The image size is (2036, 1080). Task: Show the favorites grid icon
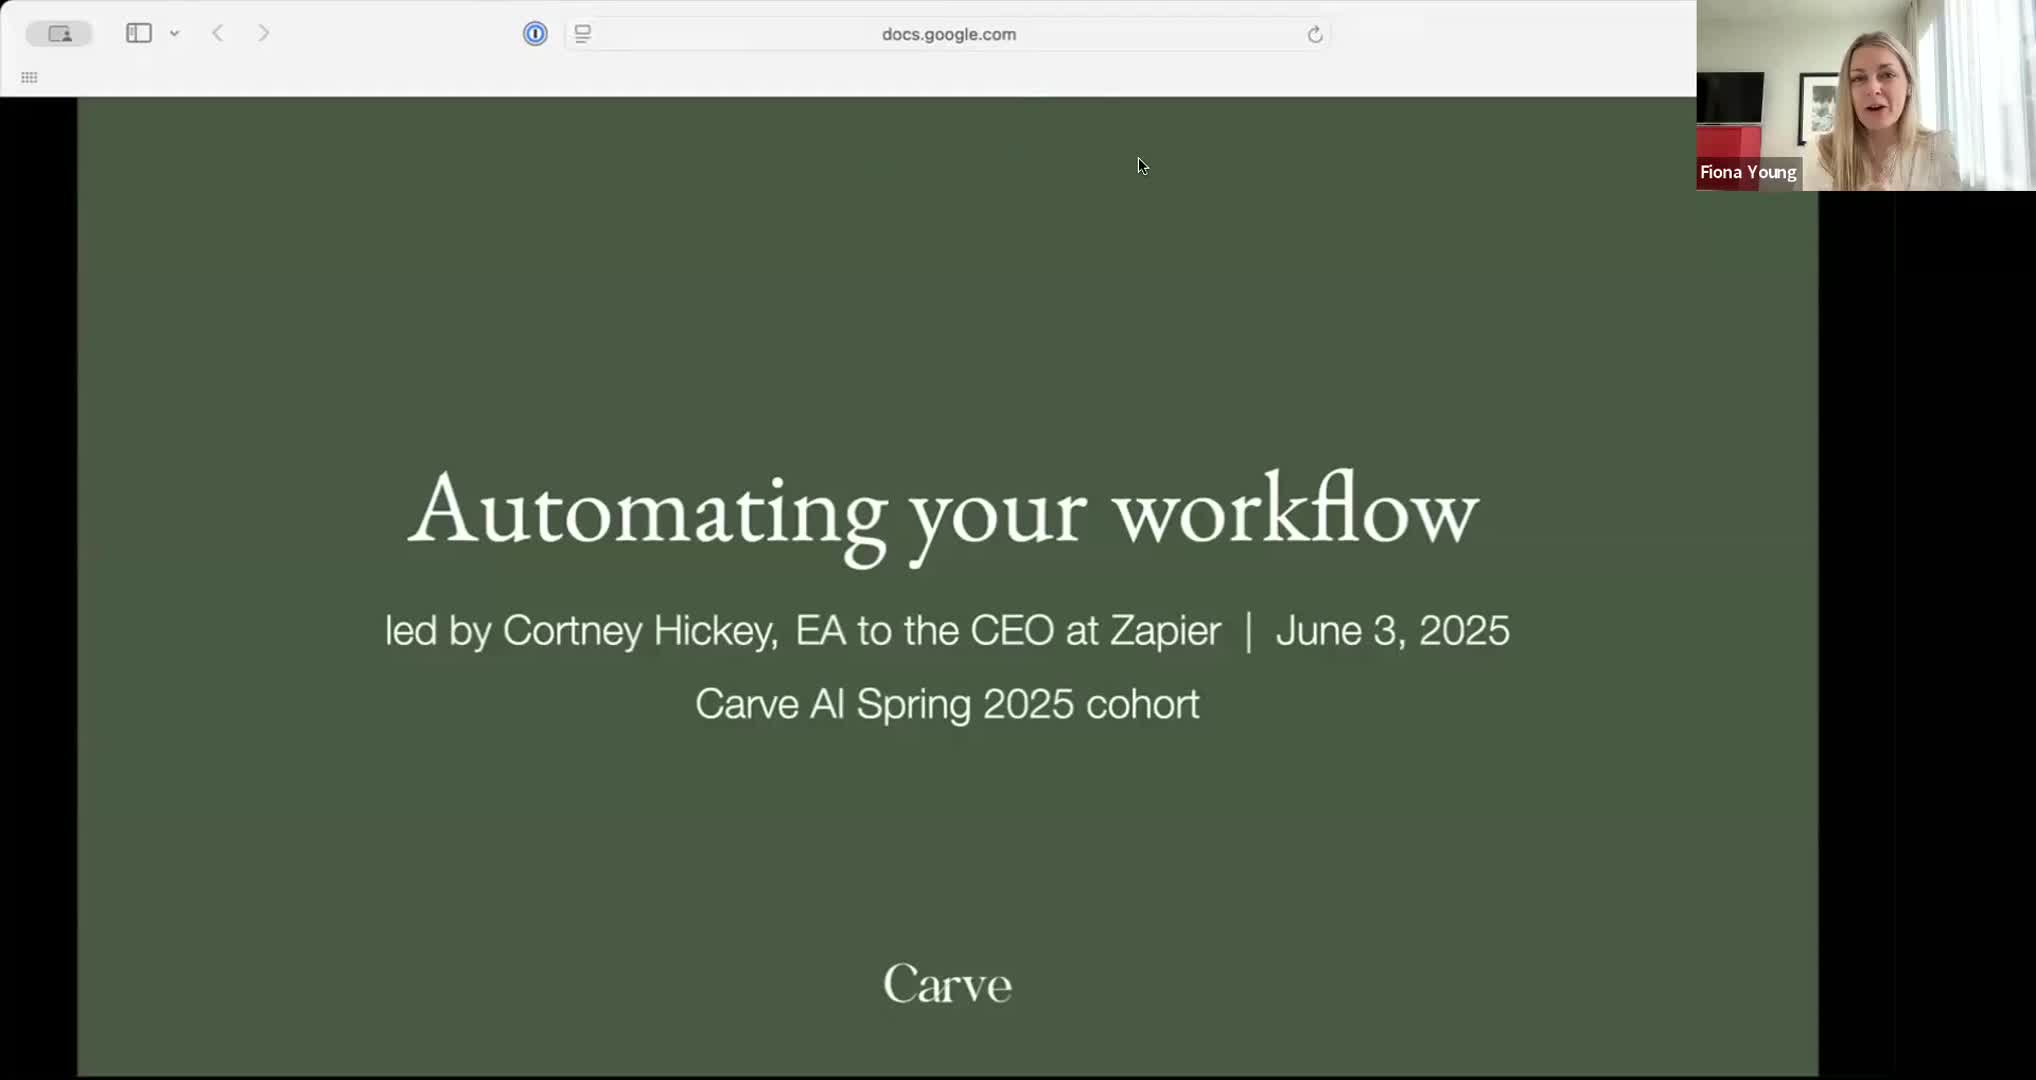29,77
